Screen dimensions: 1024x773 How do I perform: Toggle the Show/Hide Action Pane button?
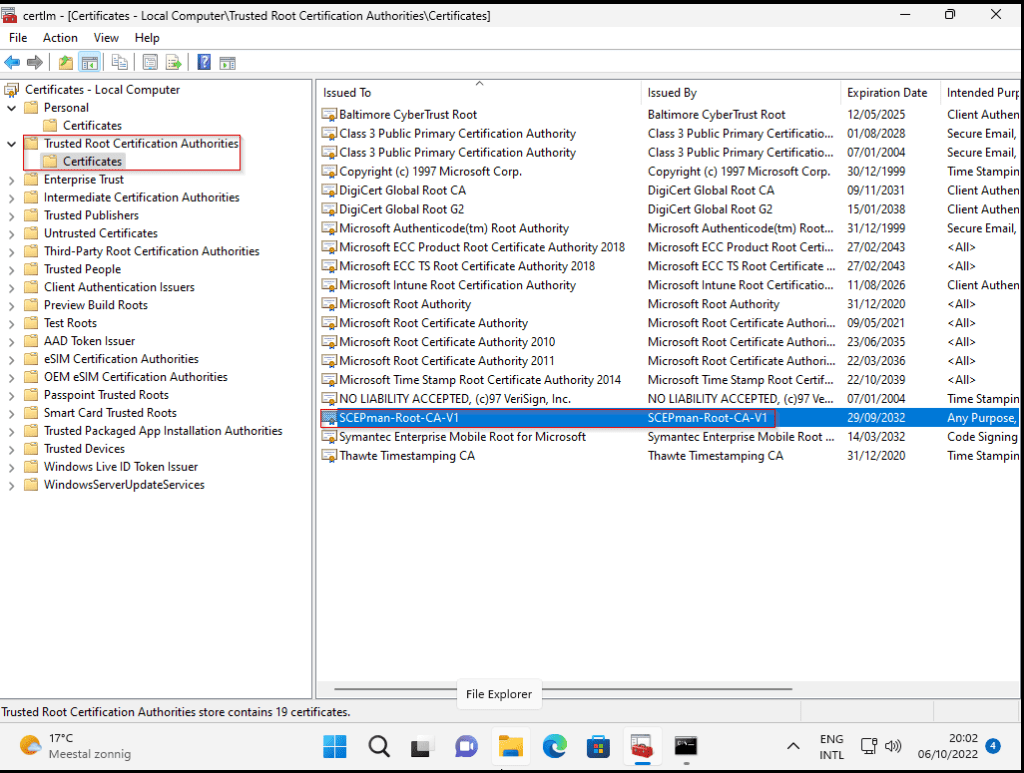coord(227,62)
